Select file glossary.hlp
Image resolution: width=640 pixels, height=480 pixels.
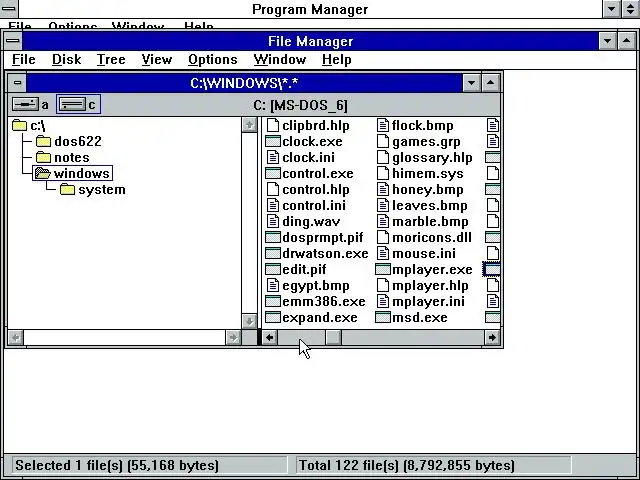click(432, 158)
